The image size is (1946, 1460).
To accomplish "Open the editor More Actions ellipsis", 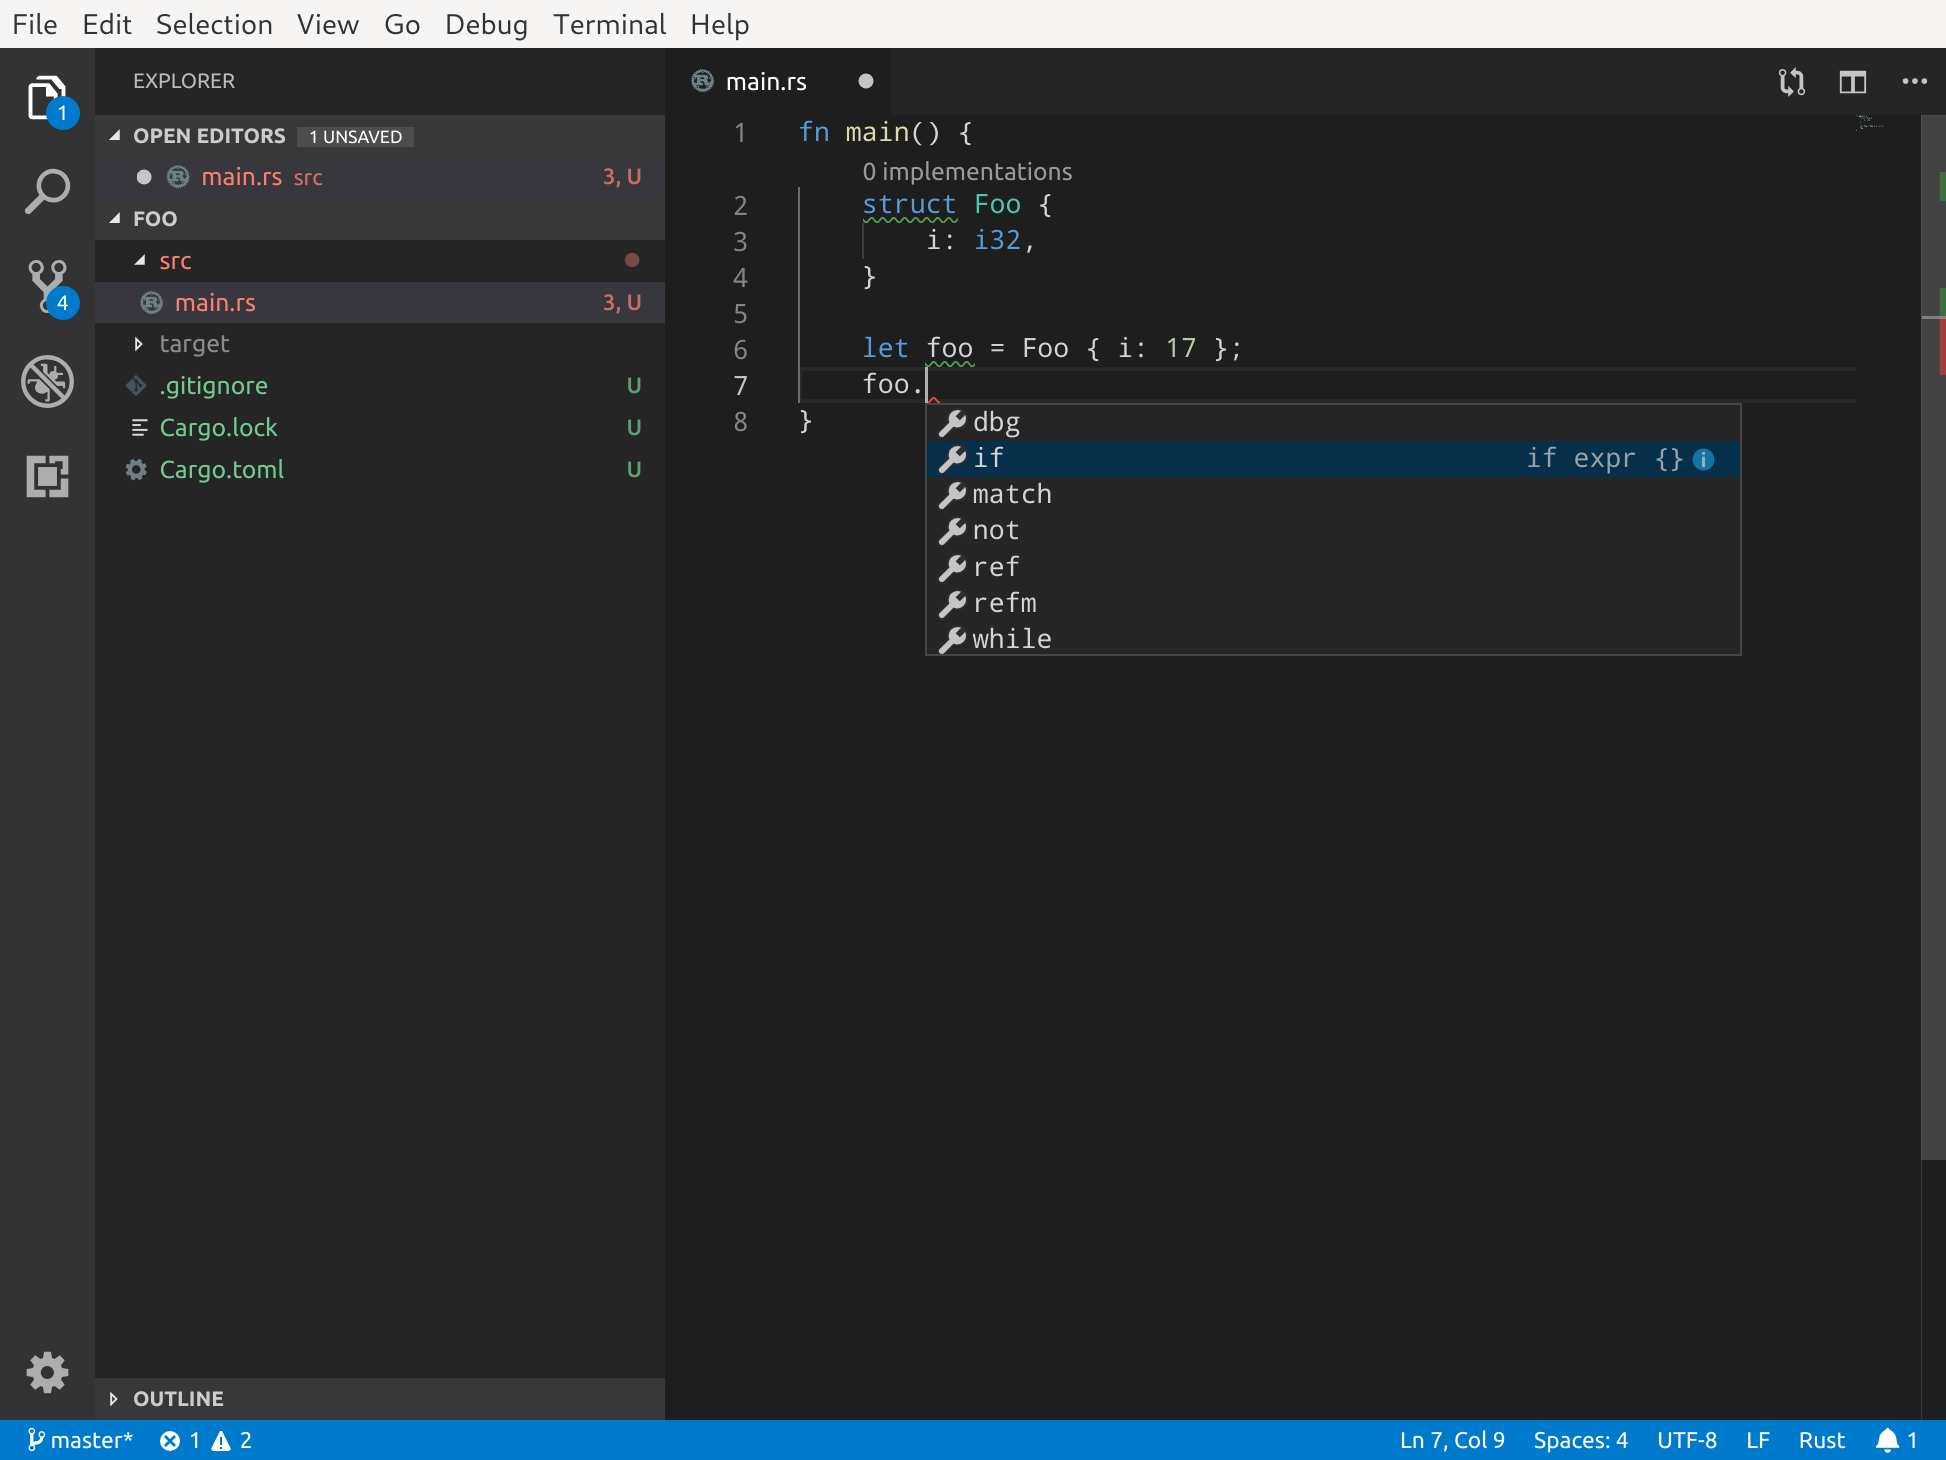I will (1914, 82).
